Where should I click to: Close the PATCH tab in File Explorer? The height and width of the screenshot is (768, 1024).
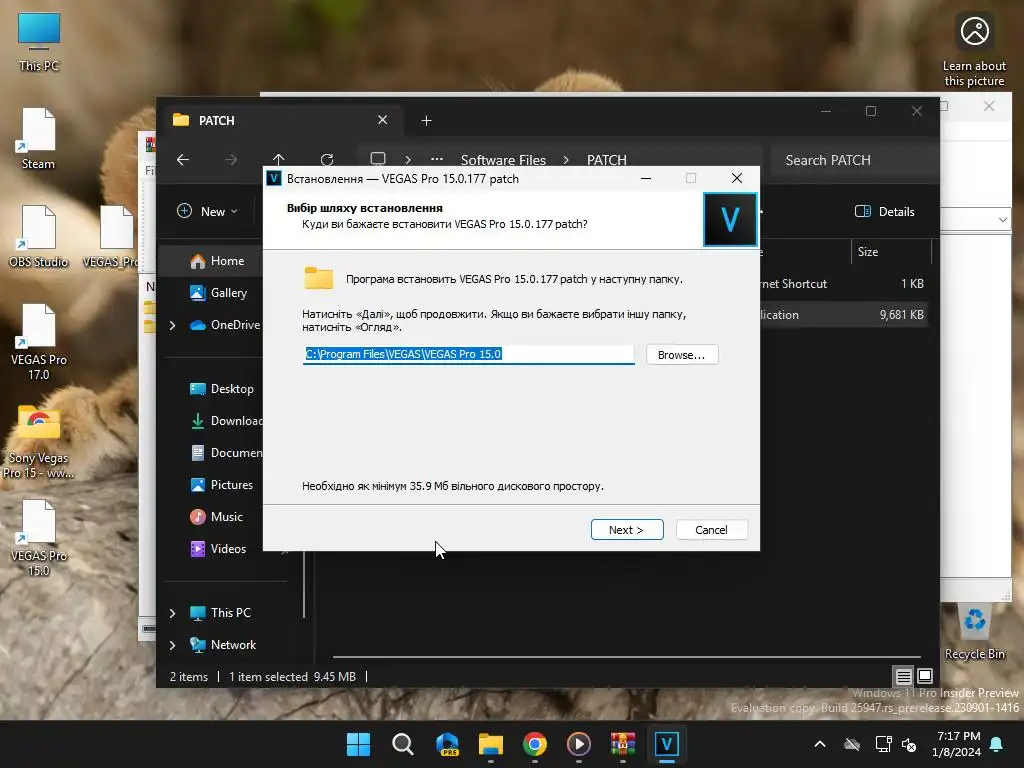click(x=383, y=120)
